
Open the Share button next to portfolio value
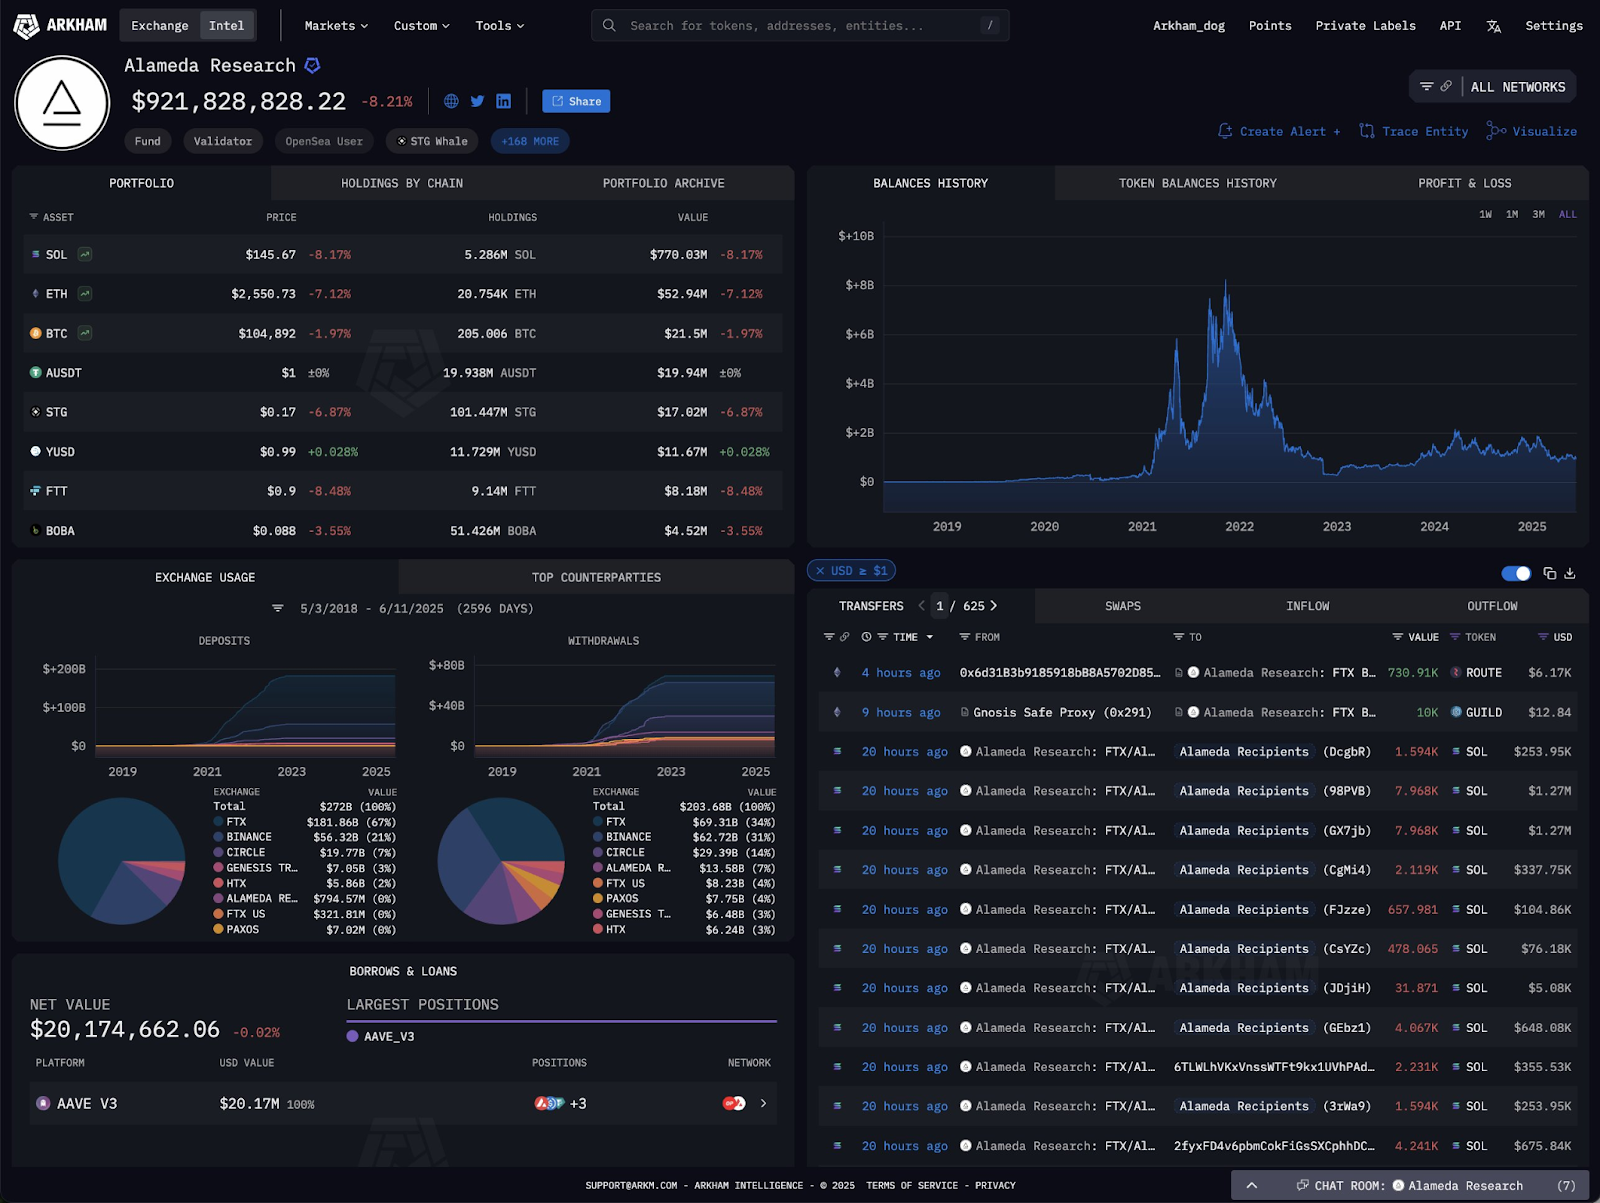point(576,101)
